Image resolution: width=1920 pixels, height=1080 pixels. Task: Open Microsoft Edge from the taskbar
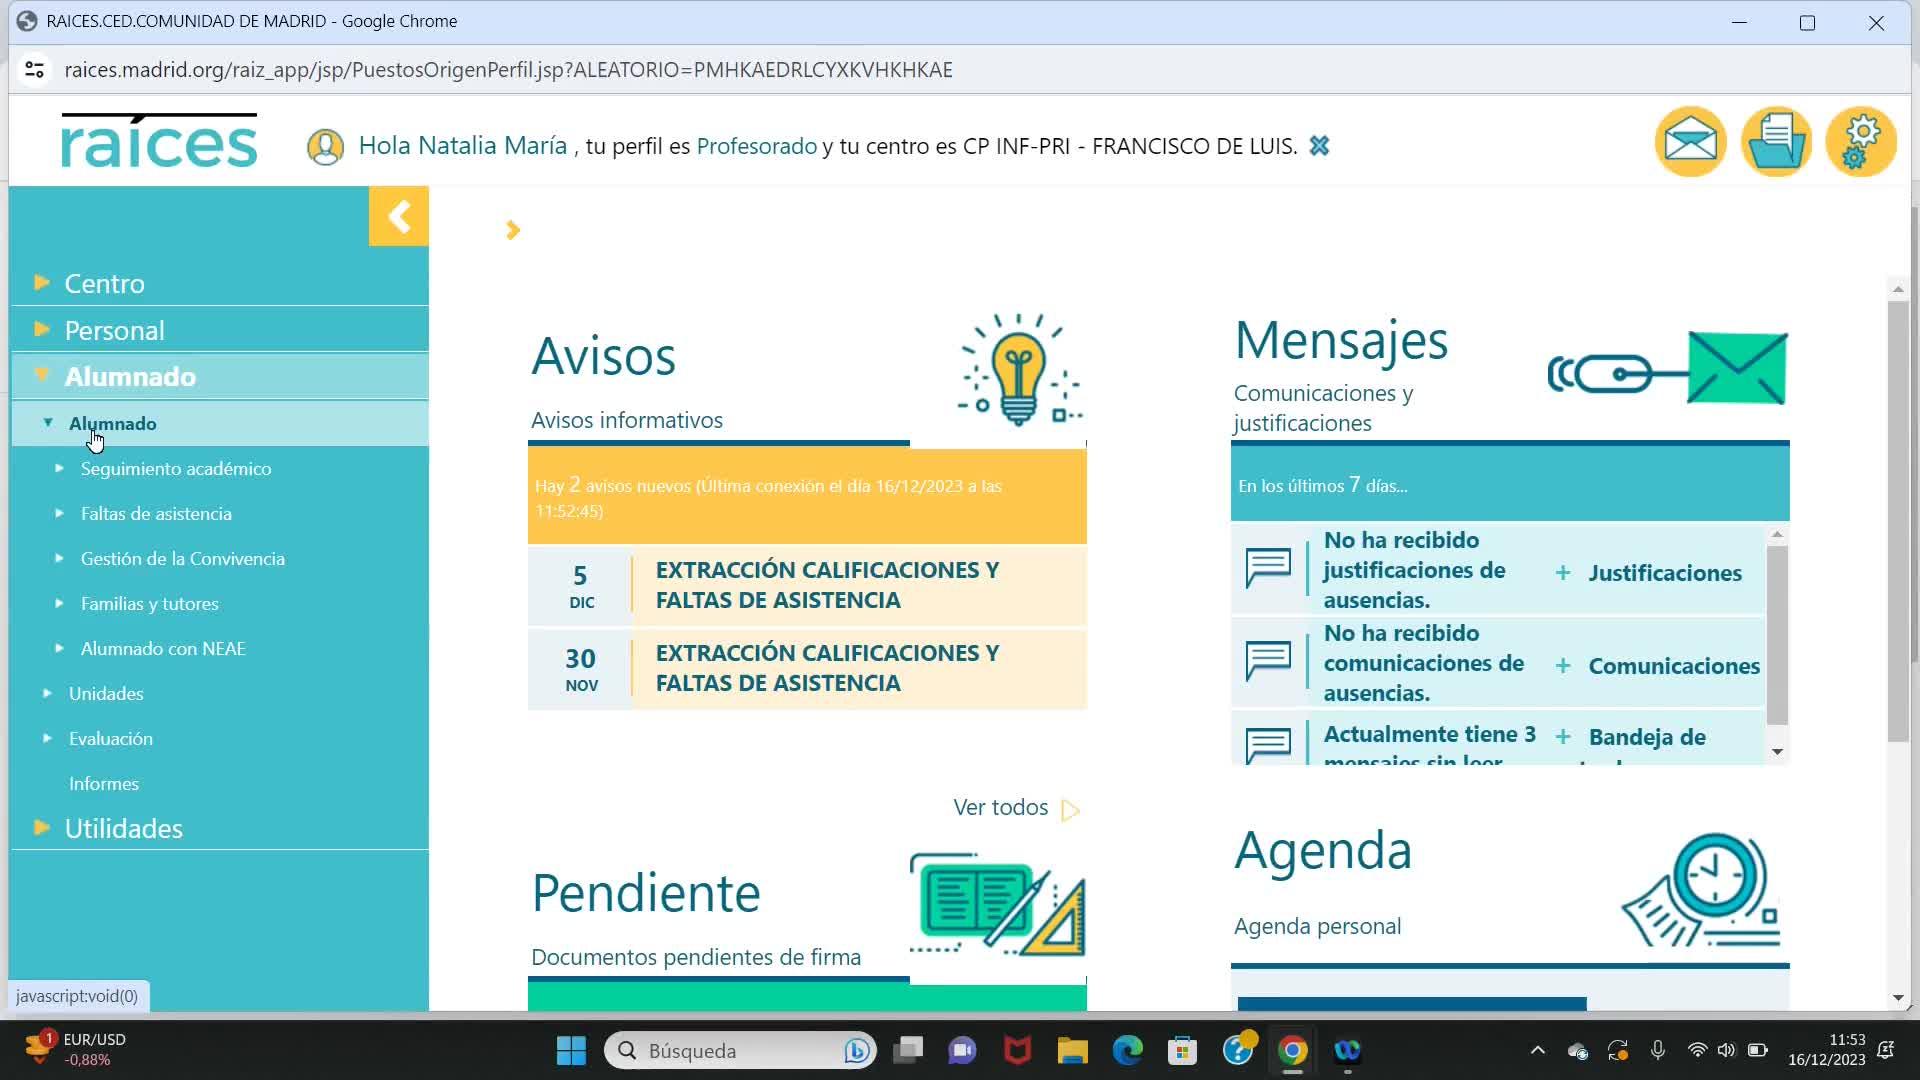(x=1127, y=1050)
